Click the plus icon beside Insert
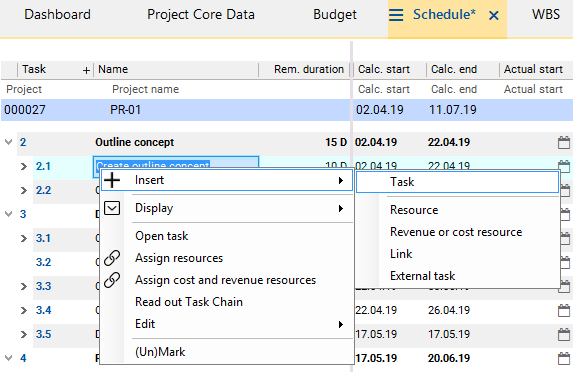 pyautogui.click(x=112, y=180)
